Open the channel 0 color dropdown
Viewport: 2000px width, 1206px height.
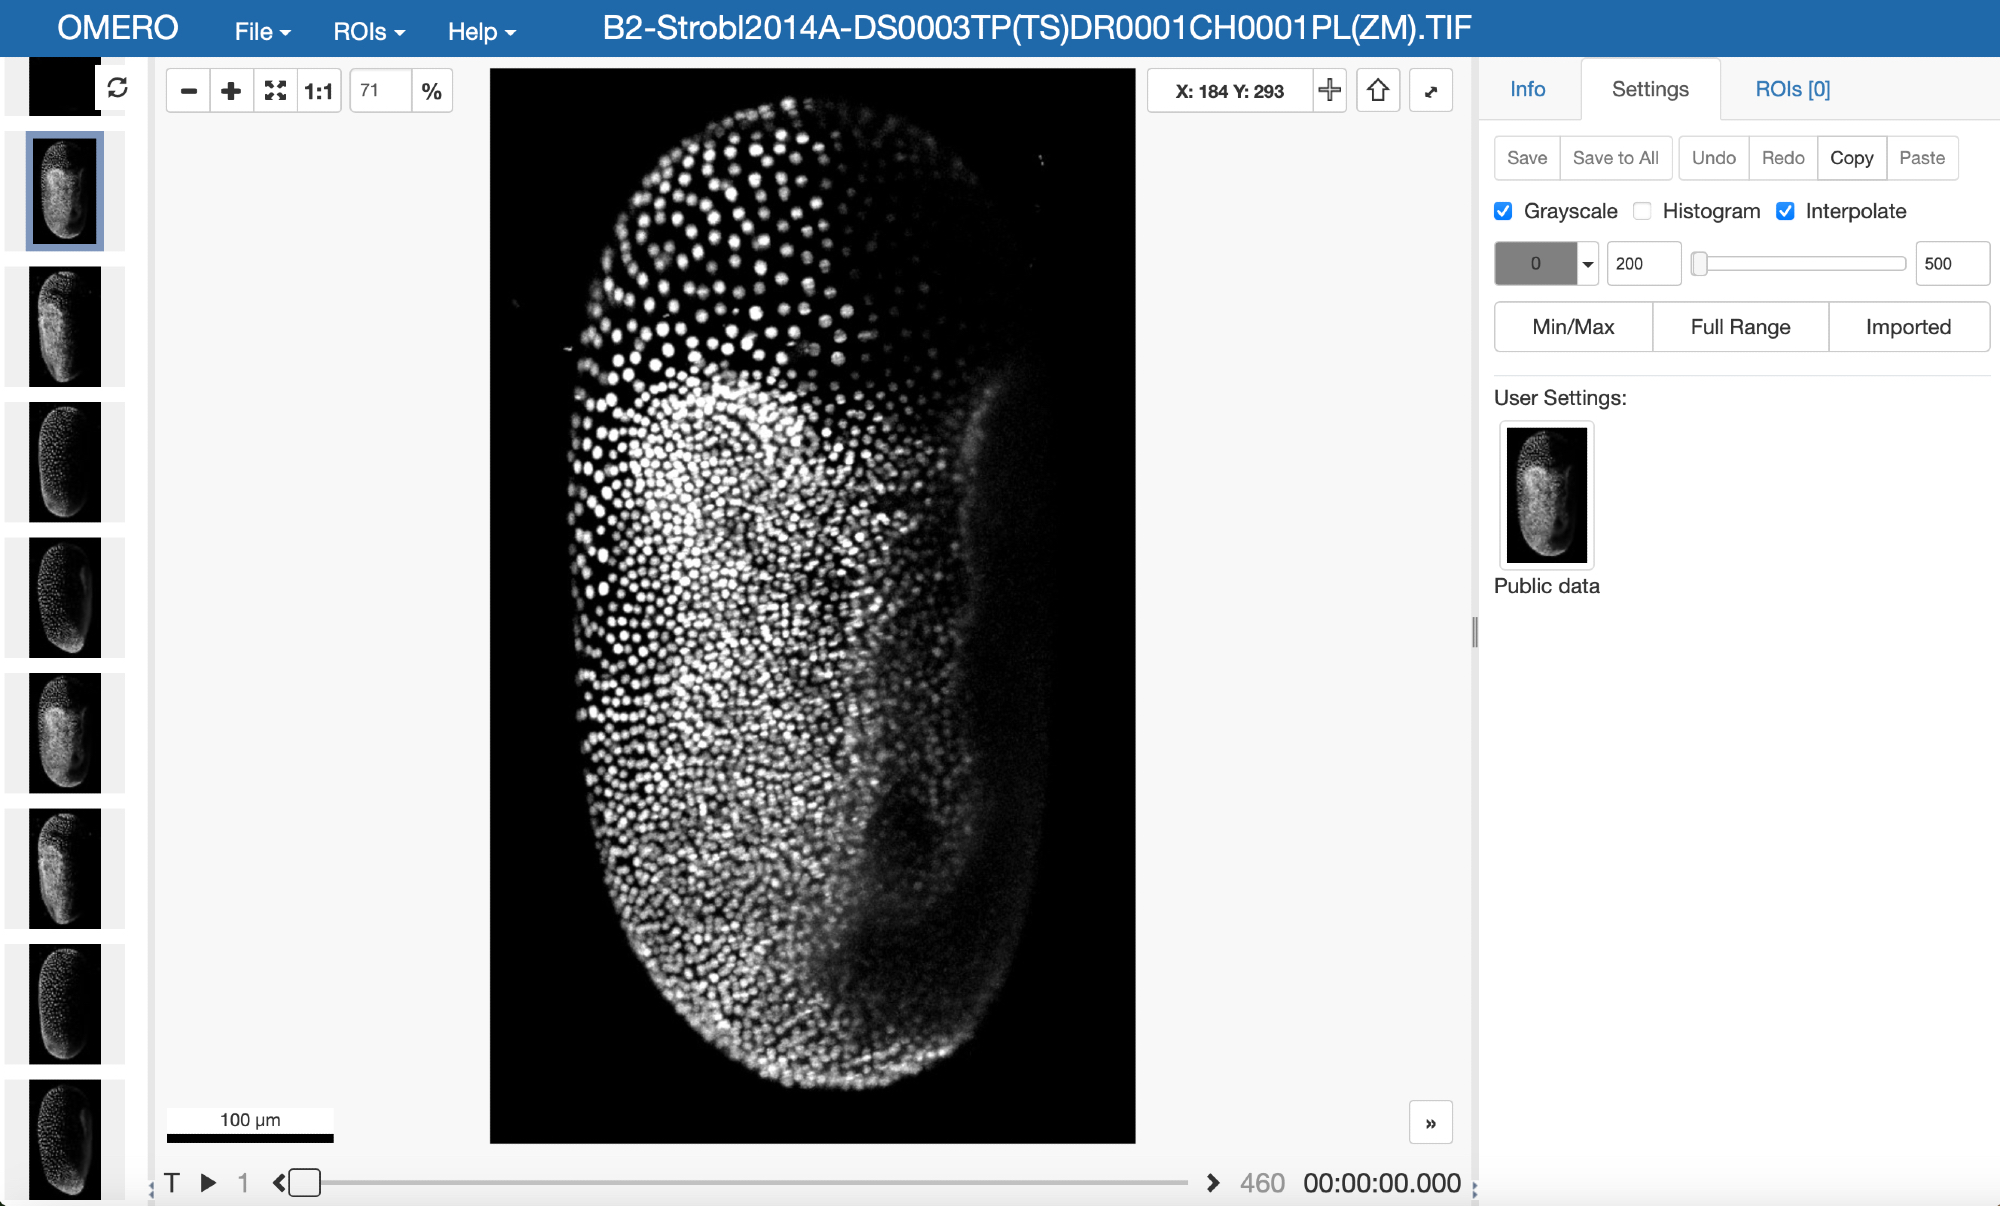point(1587,264)
